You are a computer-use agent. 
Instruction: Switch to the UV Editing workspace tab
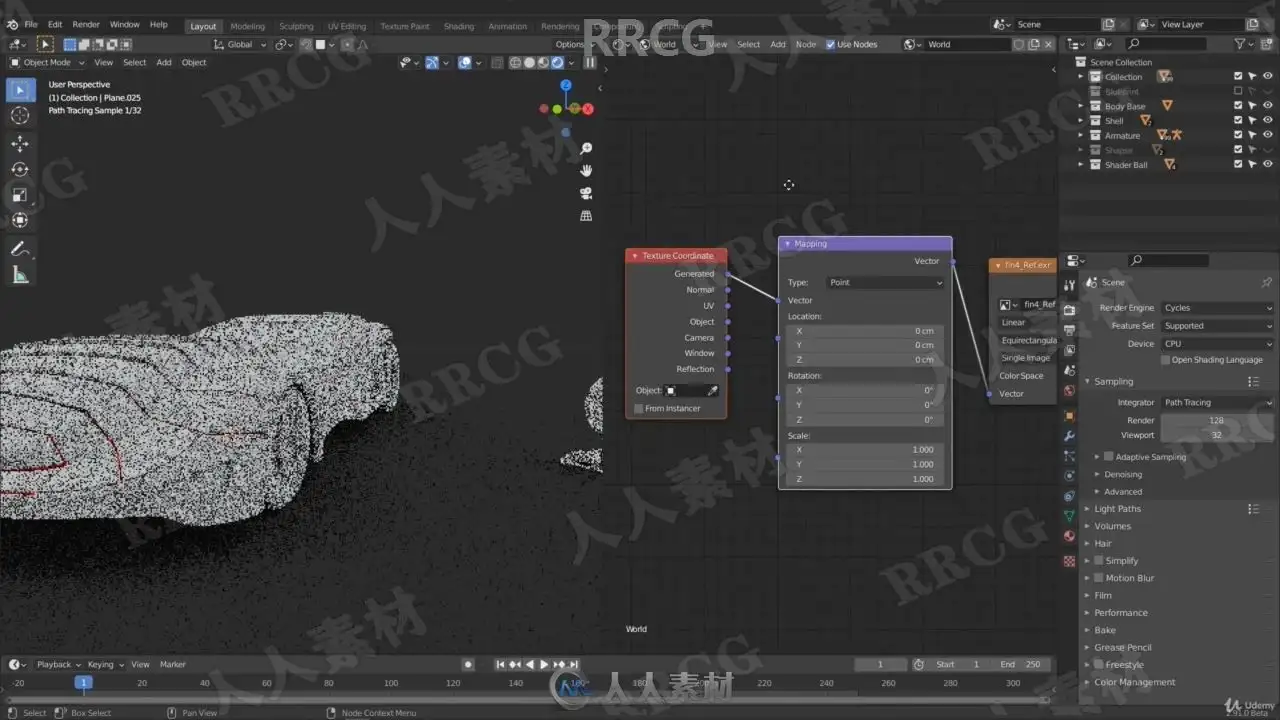(347, 26)
